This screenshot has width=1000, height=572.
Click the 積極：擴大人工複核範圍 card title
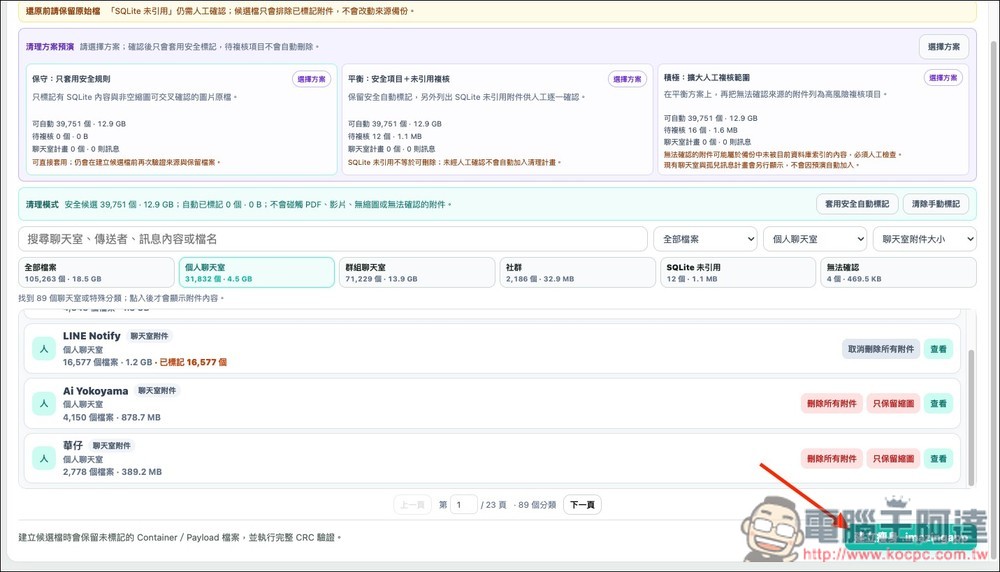click(x=707, y=77)
